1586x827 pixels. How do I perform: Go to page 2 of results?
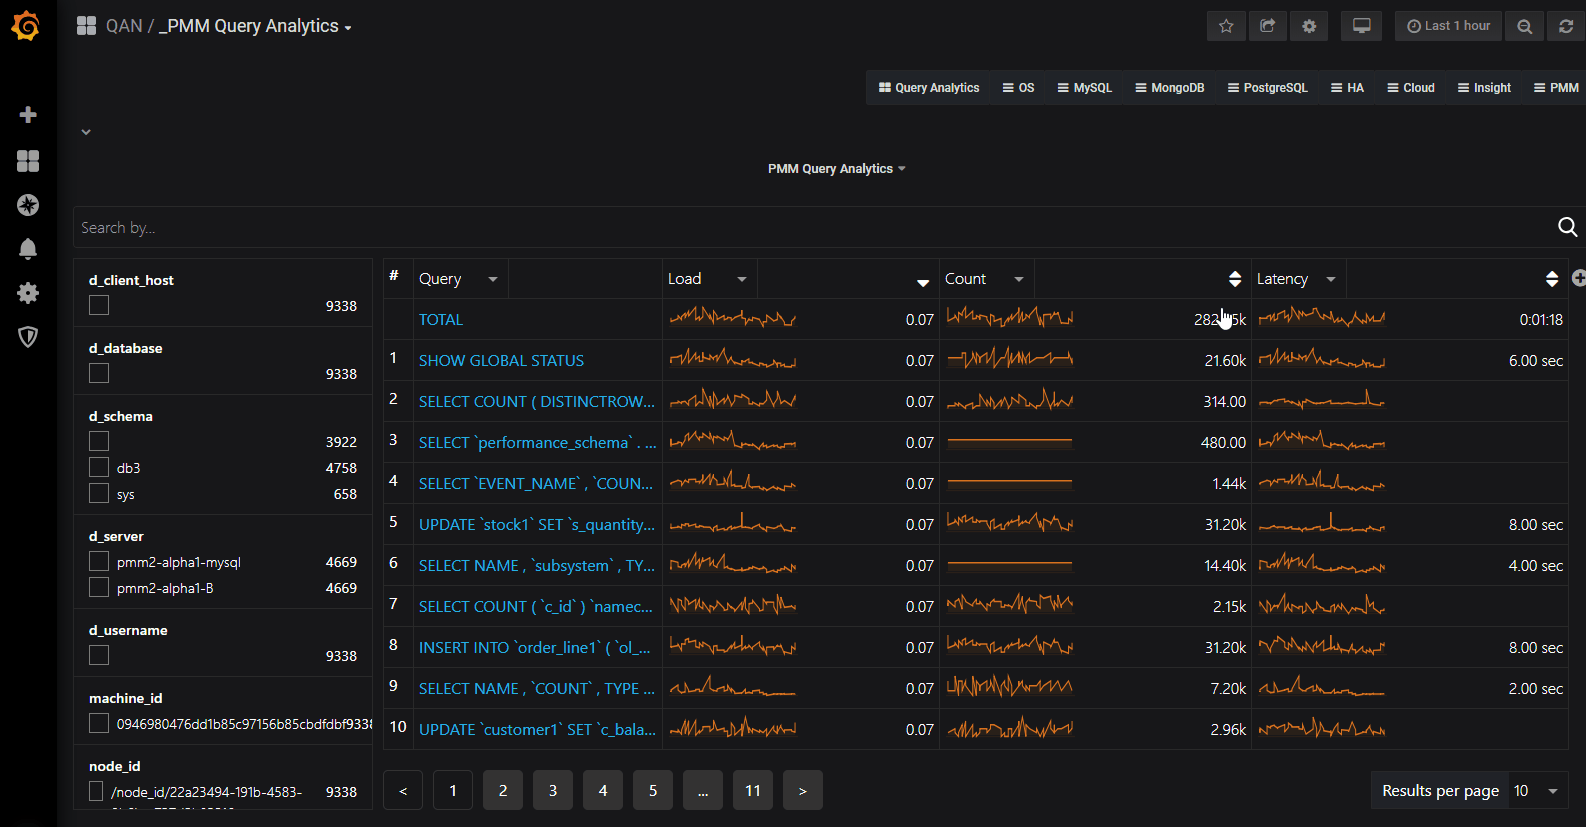503,791
